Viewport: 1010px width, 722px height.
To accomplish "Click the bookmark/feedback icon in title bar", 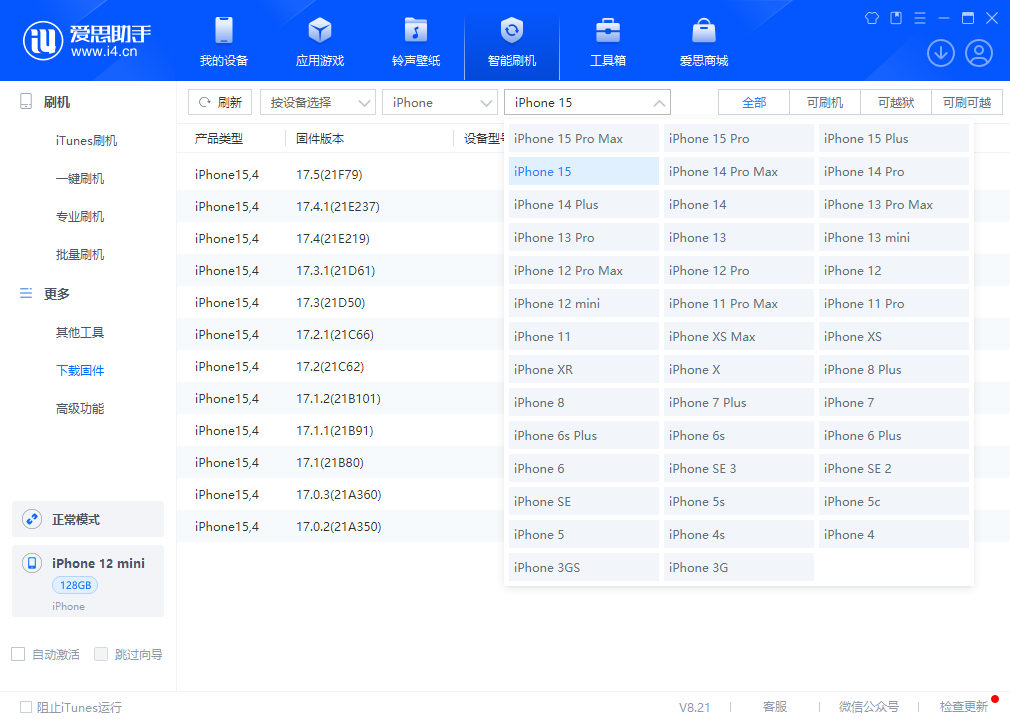I will (895, 18).
